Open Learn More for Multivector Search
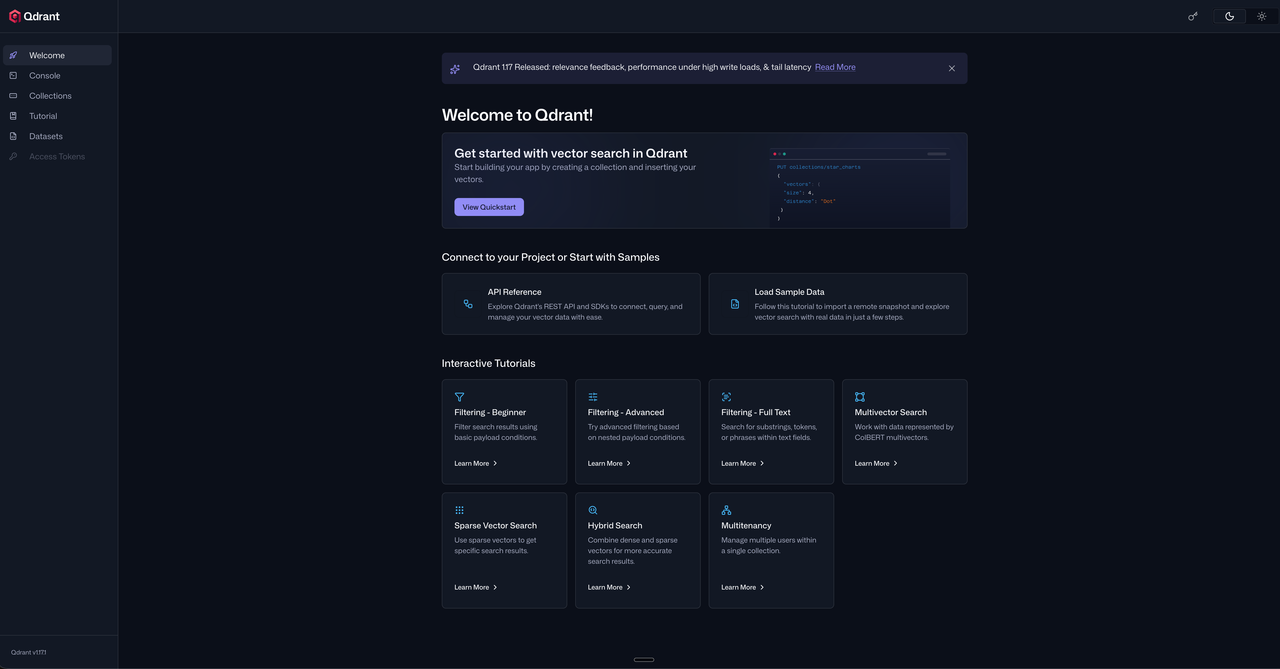The width and height of the screenshot is (1280, 669). tap(877, 463)
